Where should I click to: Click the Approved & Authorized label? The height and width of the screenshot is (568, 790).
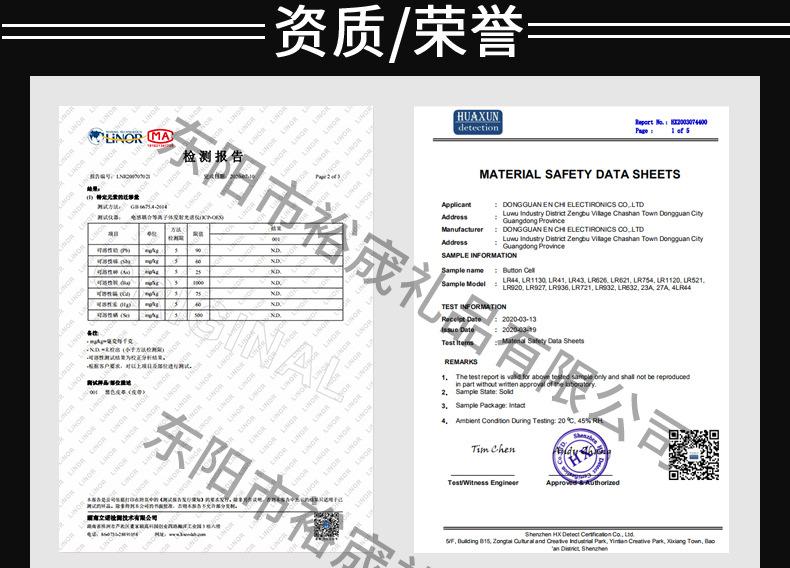(582, 483)
